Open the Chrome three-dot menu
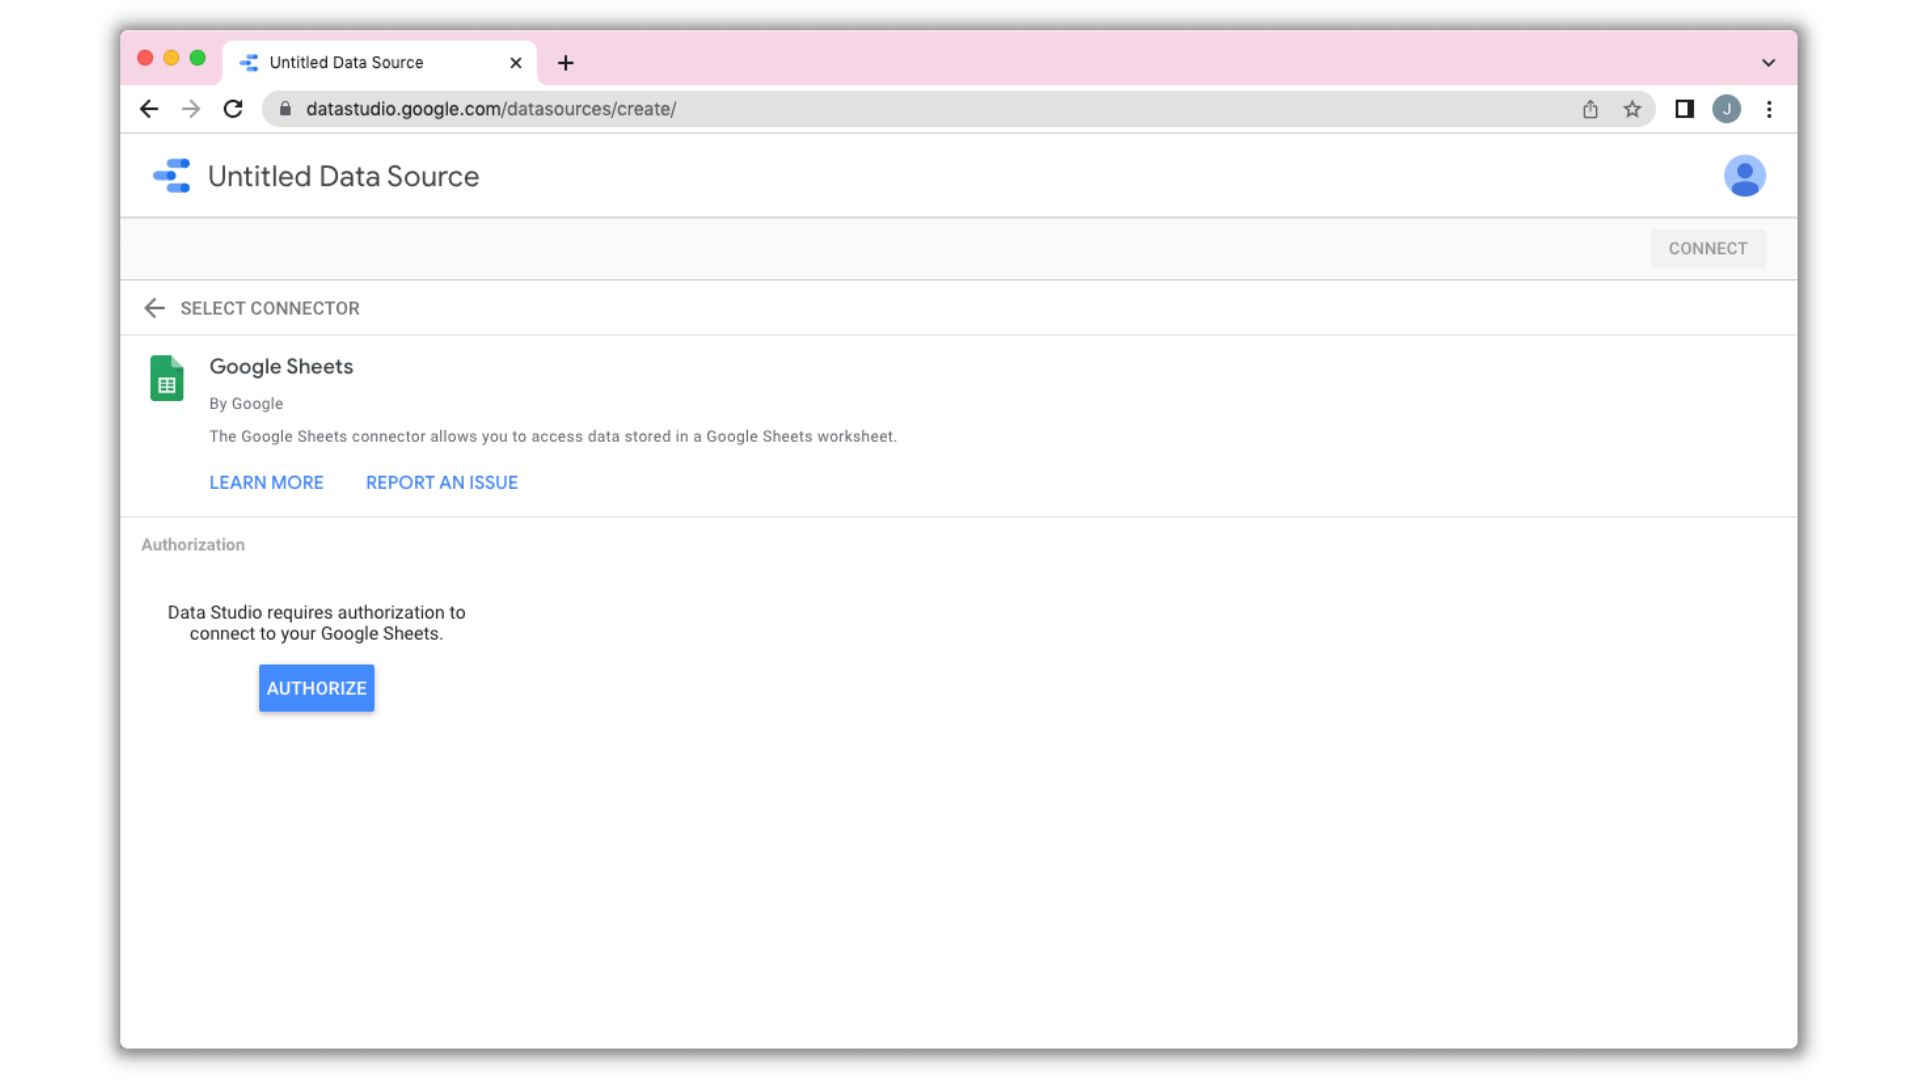This screenshot has height=1080, width=1920. (x=1769, y=109)
